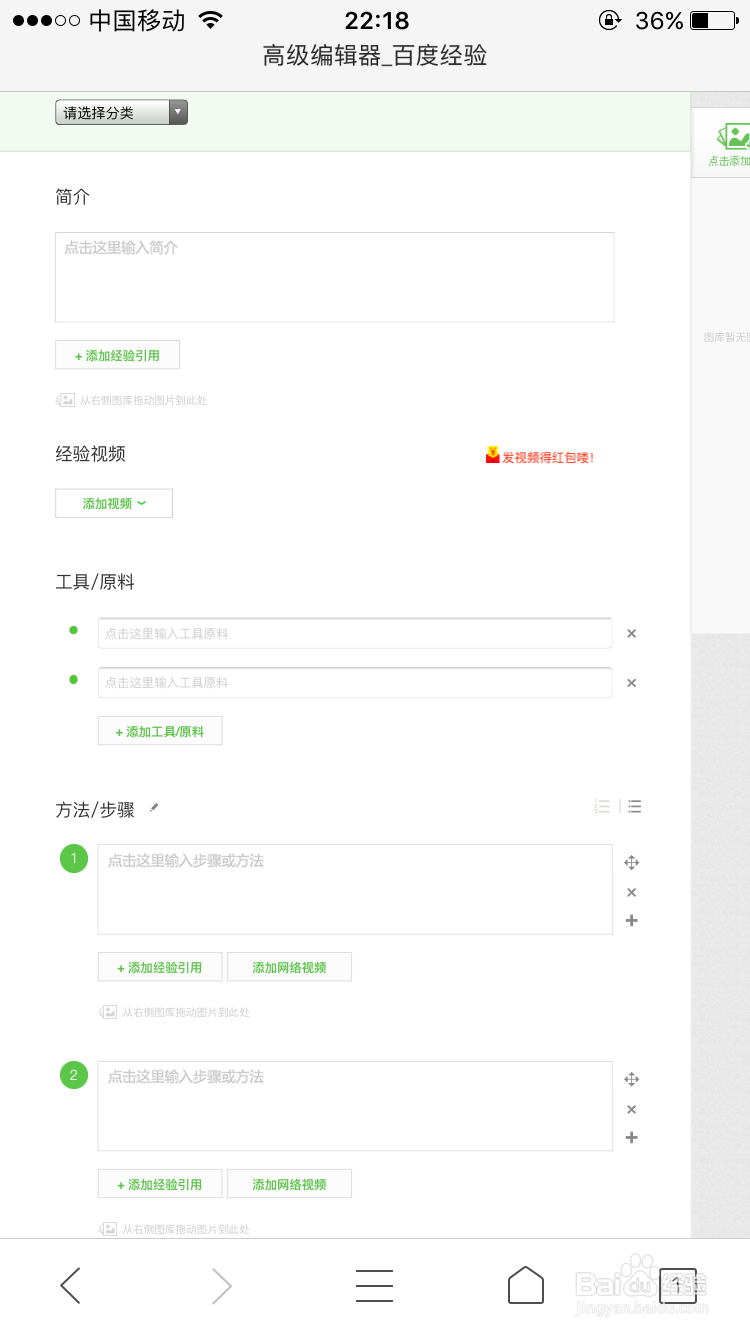
Task: Delete step 1 with the X icon
Action: click(631, 892)
